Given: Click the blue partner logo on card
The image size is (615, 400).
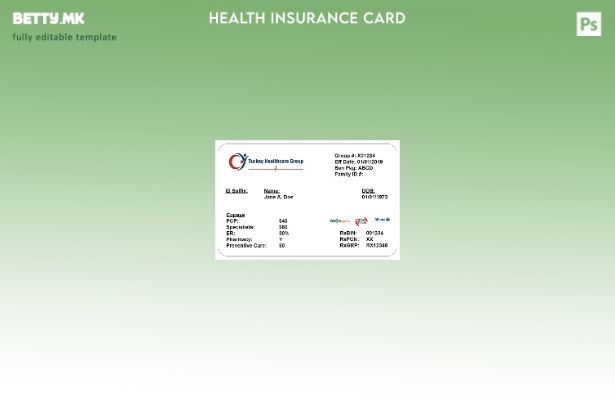Looking at the screenshot, I should click(382, 219).
